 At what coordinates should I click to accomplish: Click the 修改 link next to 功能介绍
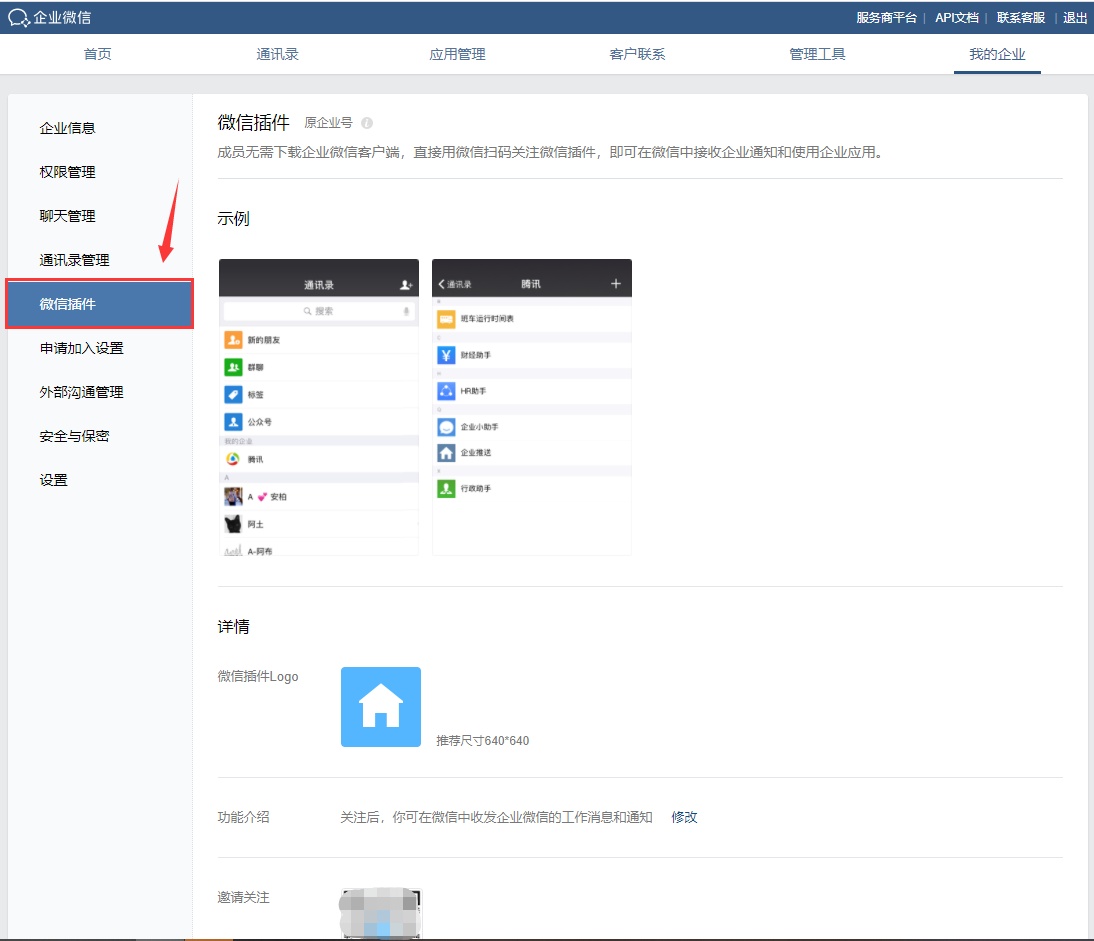pos(684,817)
